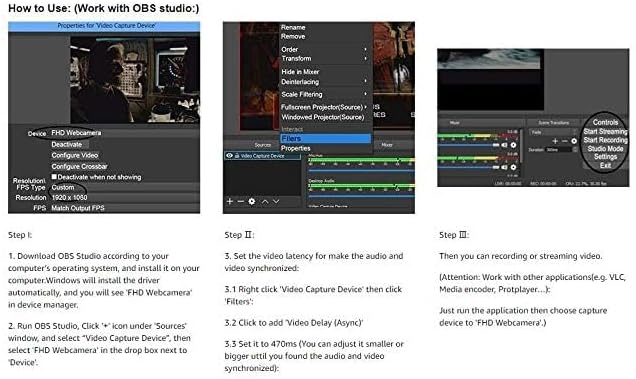636x379 pixels.
Task: Click the 'Desktop Audio' mixer label
Action: 321,181
